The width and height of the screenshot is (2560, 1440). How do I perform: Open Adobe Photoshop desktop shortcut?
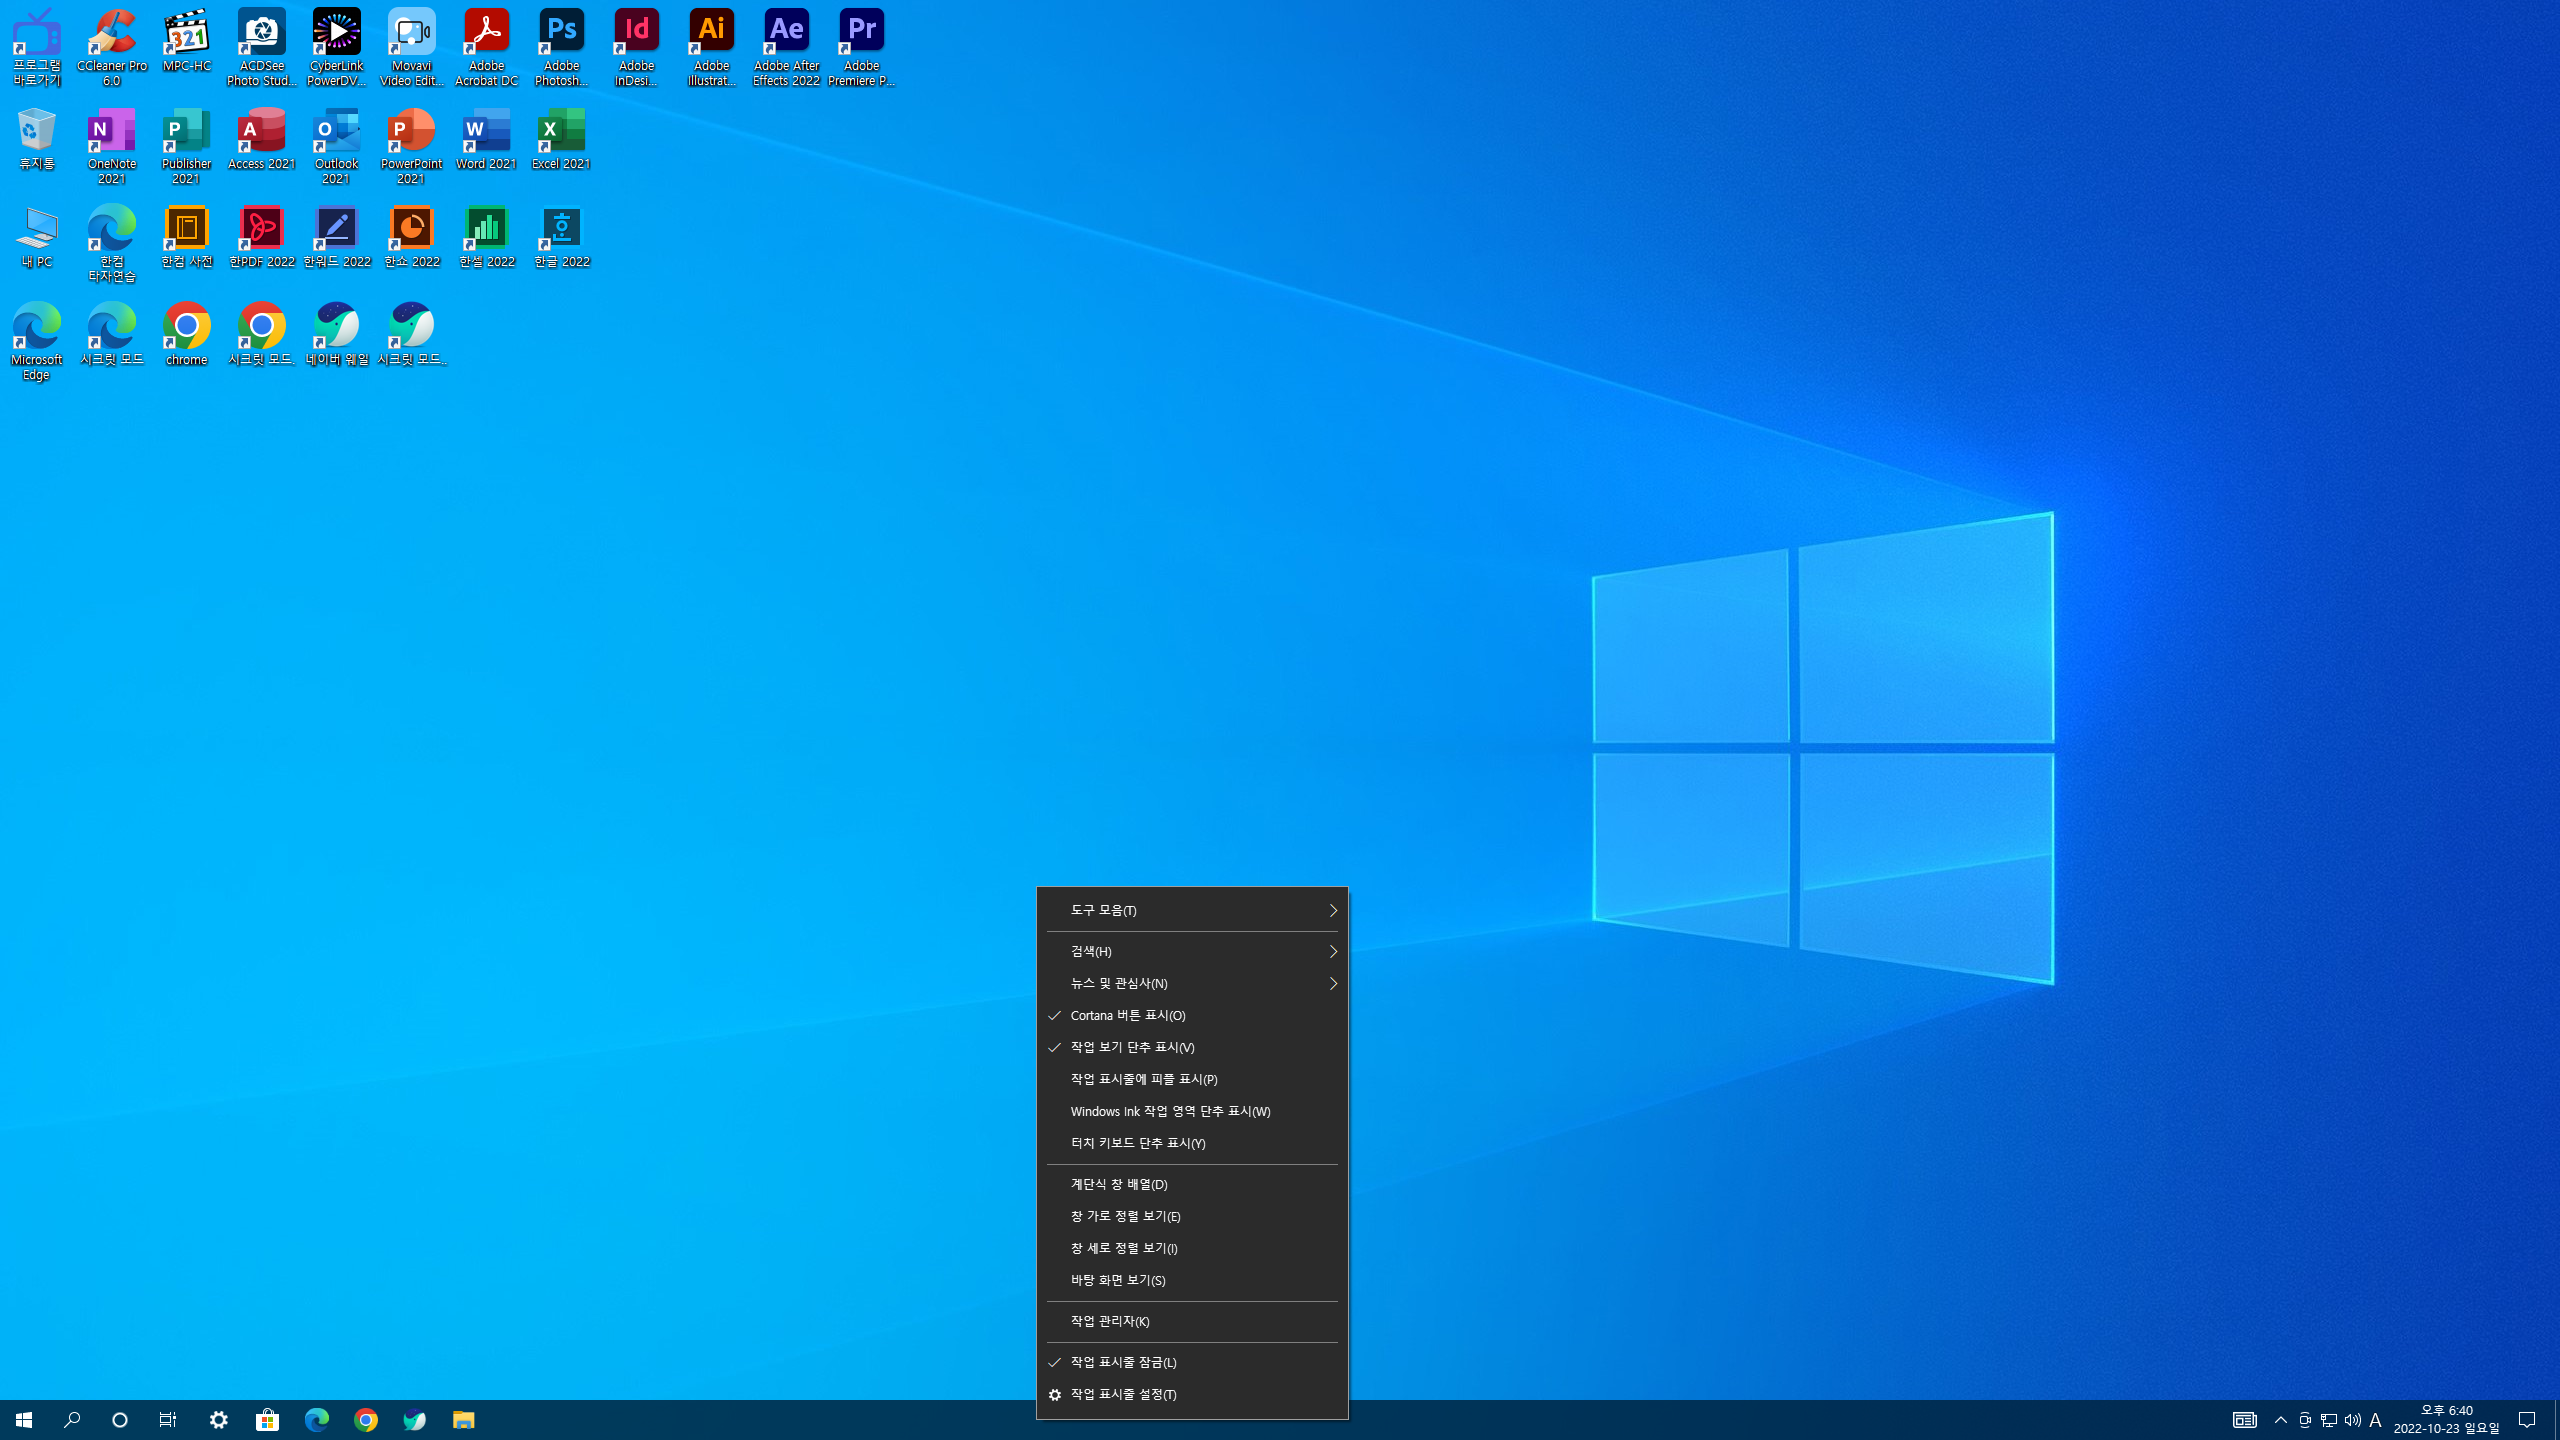(561, 47)
